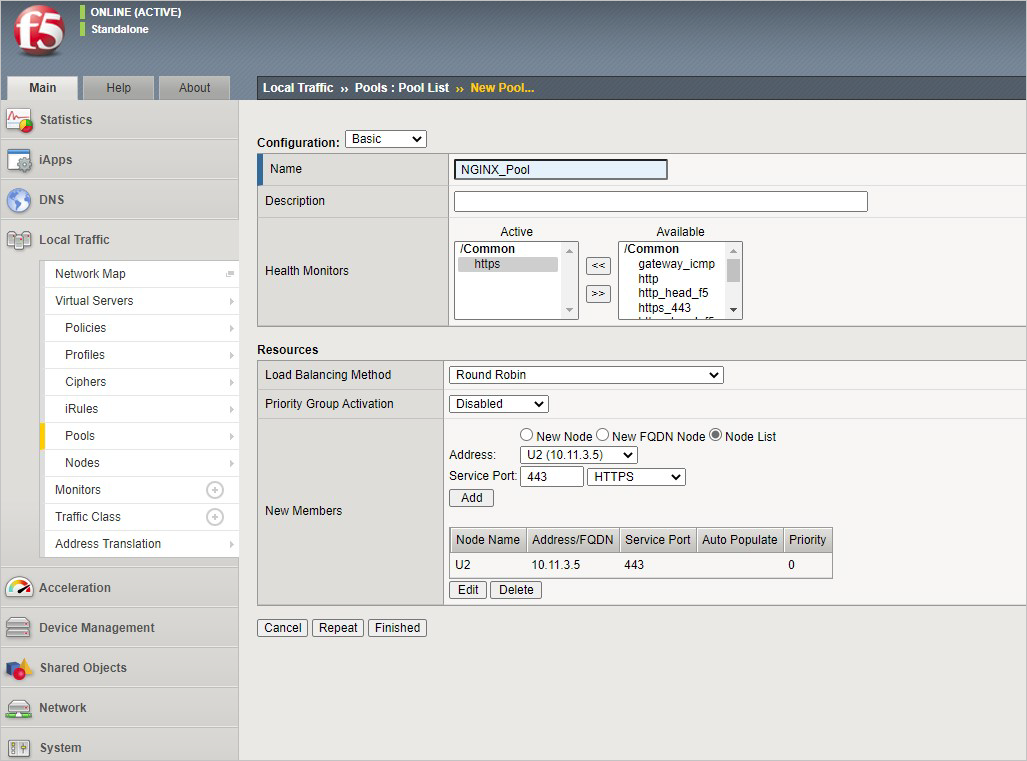Switch to the Help tab
This screenshot has height=761, width=1027.
coord(118,88)
